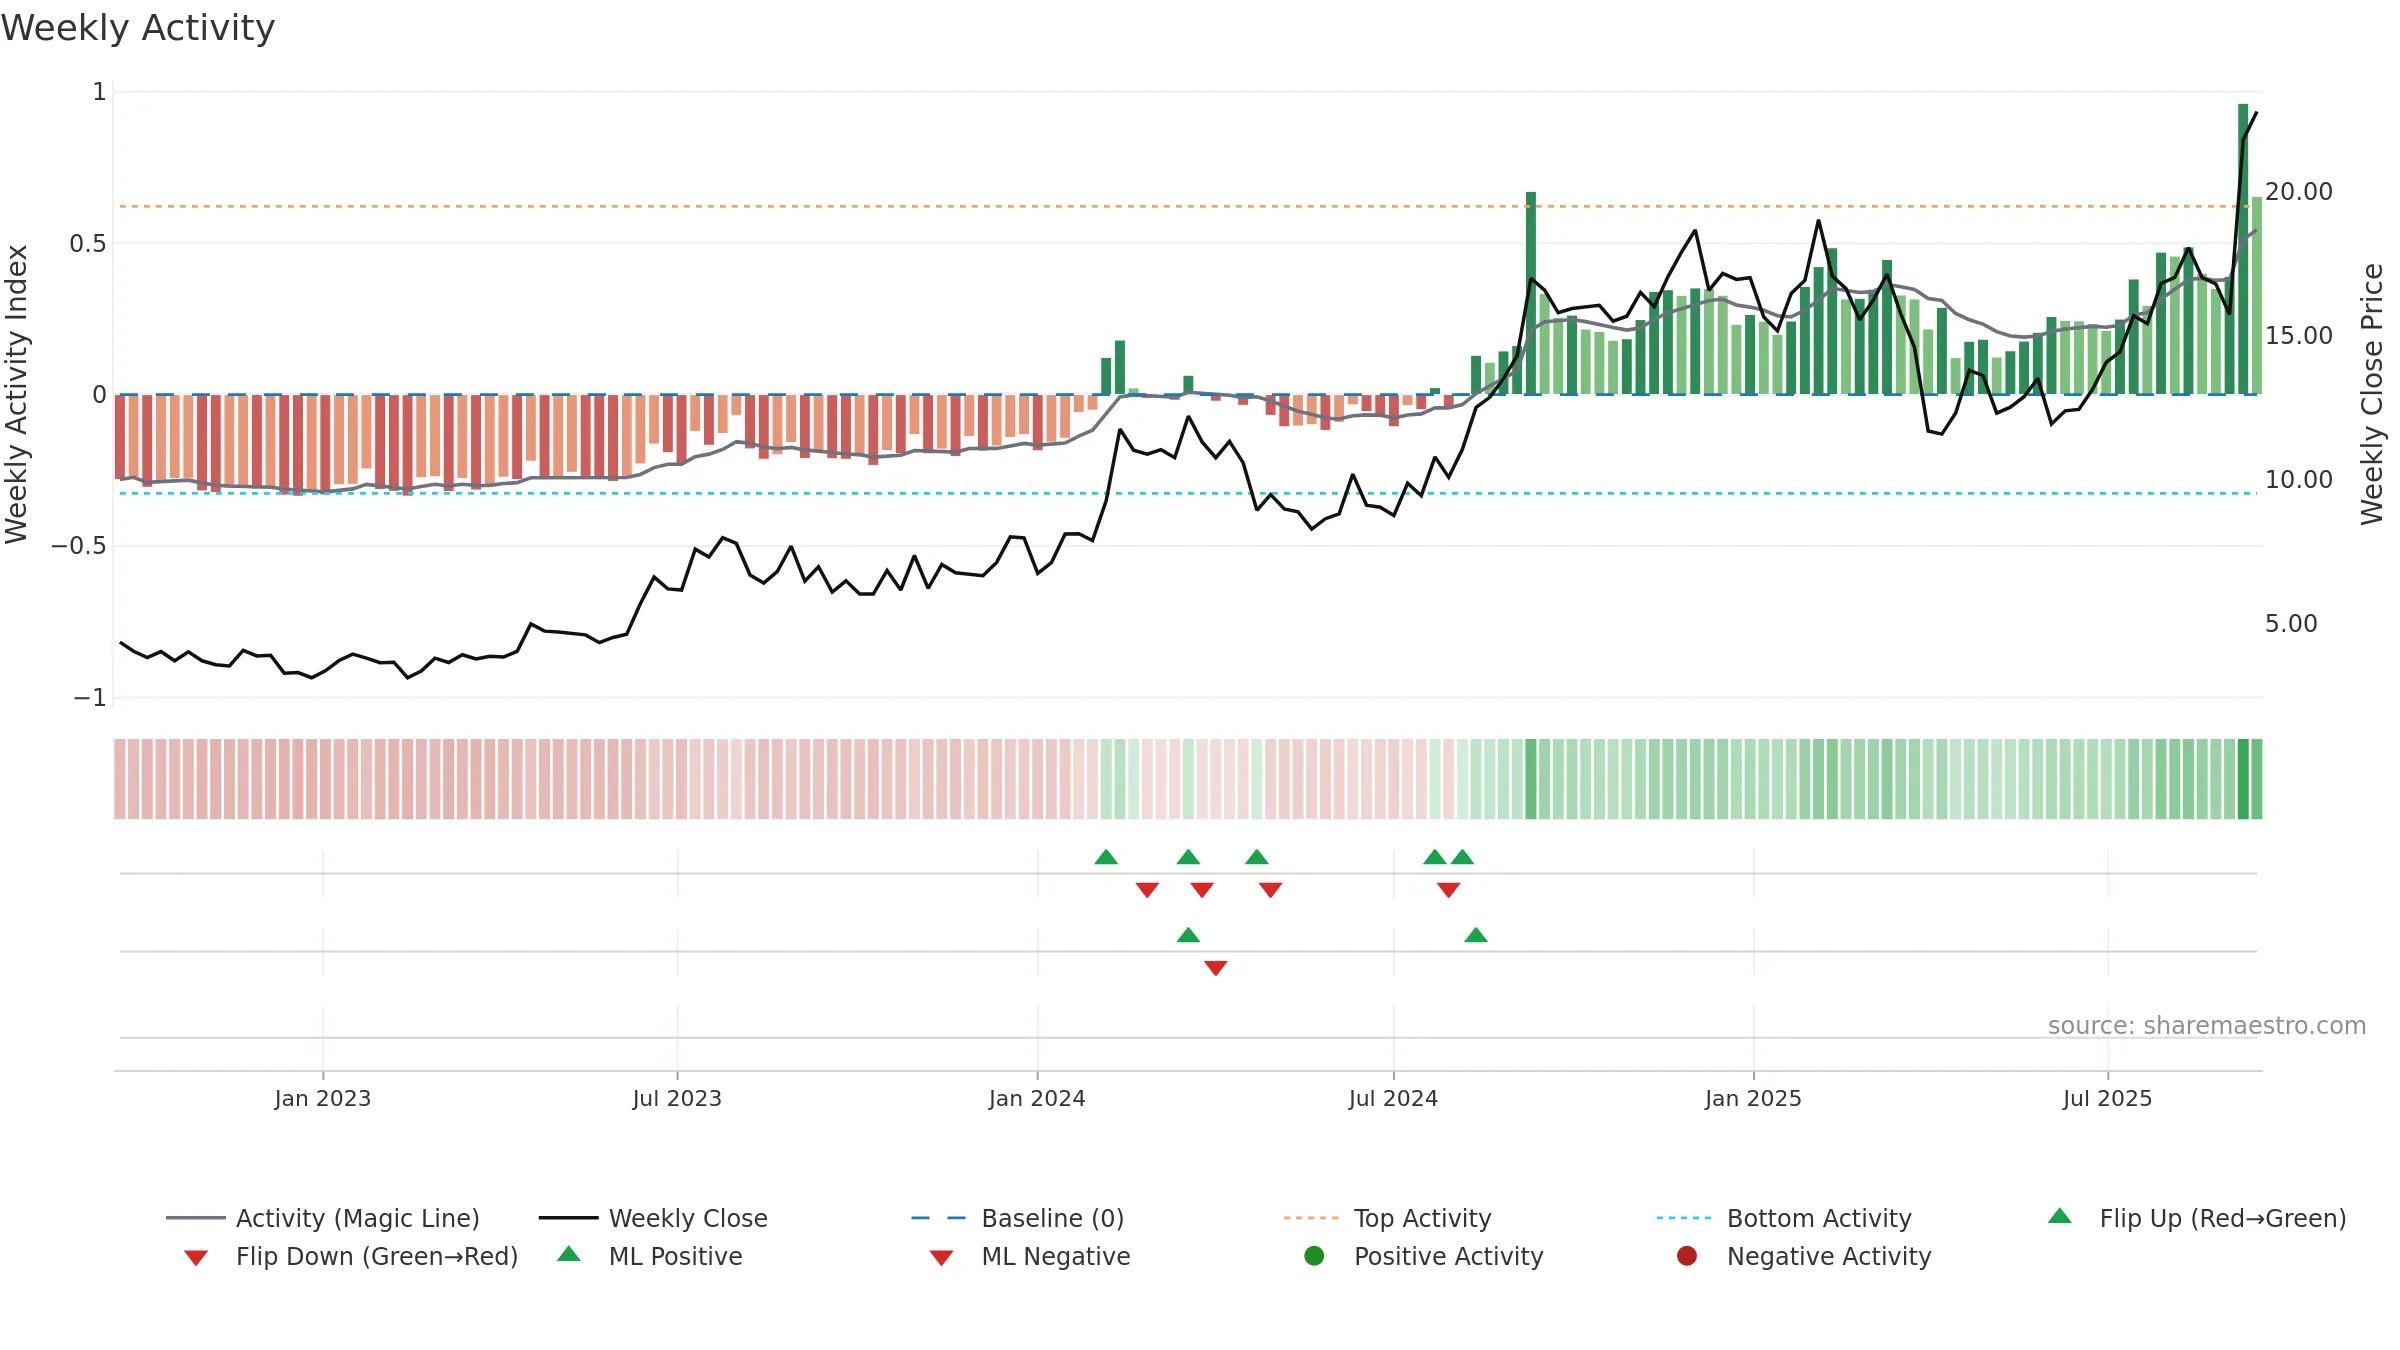Click the Jan 2025 axis label
The image size is (2400, 1350).
tap(1753, 1098)
